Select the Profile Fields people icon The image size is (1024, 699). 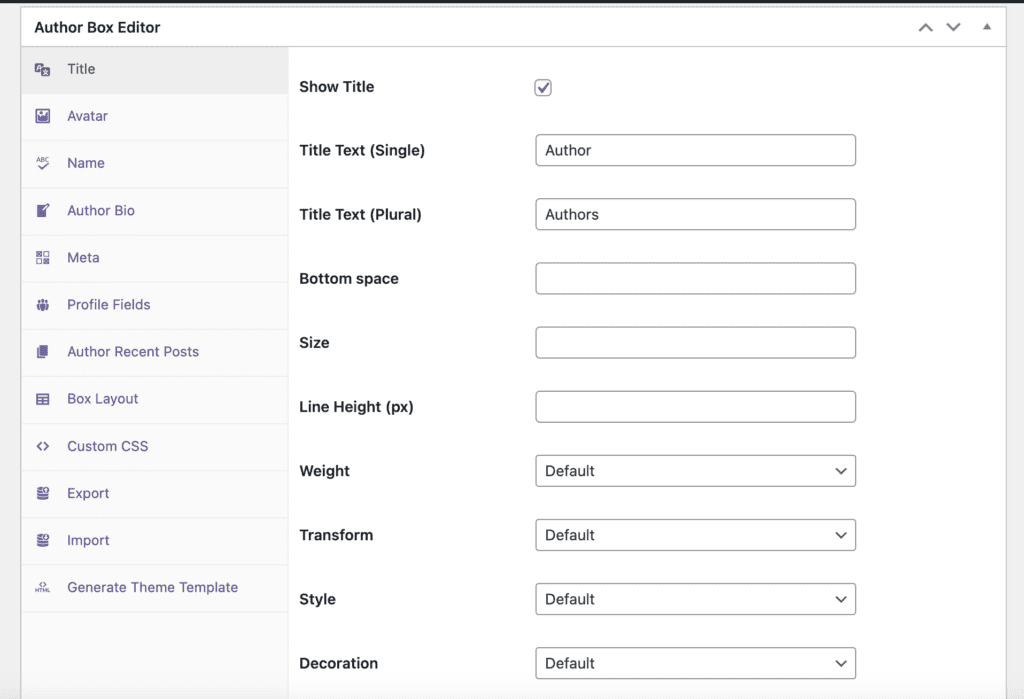(x=42, y=304)
